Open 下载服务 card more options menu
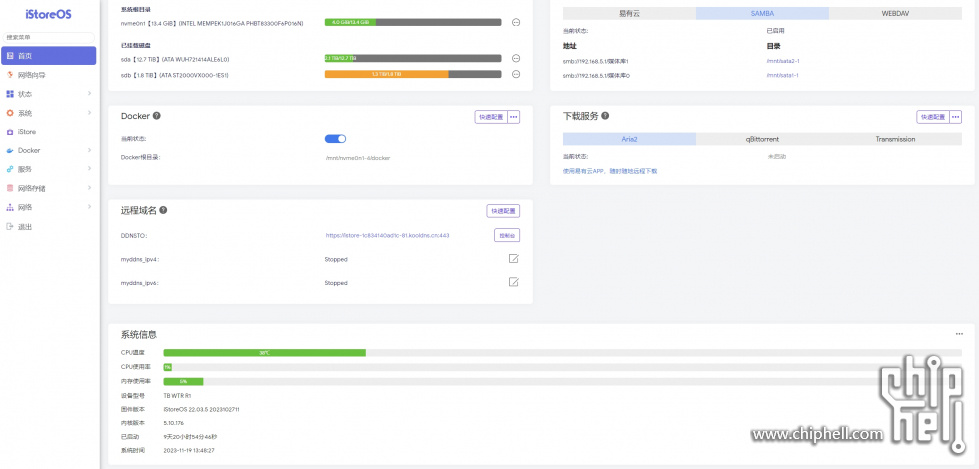Viewport: 979px width, 469px height. [x=955, y=117]
